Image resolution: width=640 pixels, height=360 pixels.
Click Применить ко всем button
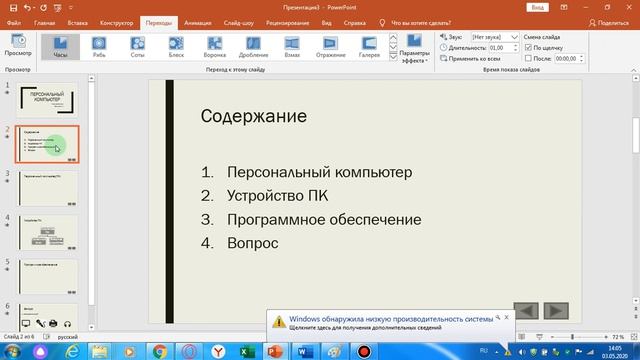(x=470, y=59)
